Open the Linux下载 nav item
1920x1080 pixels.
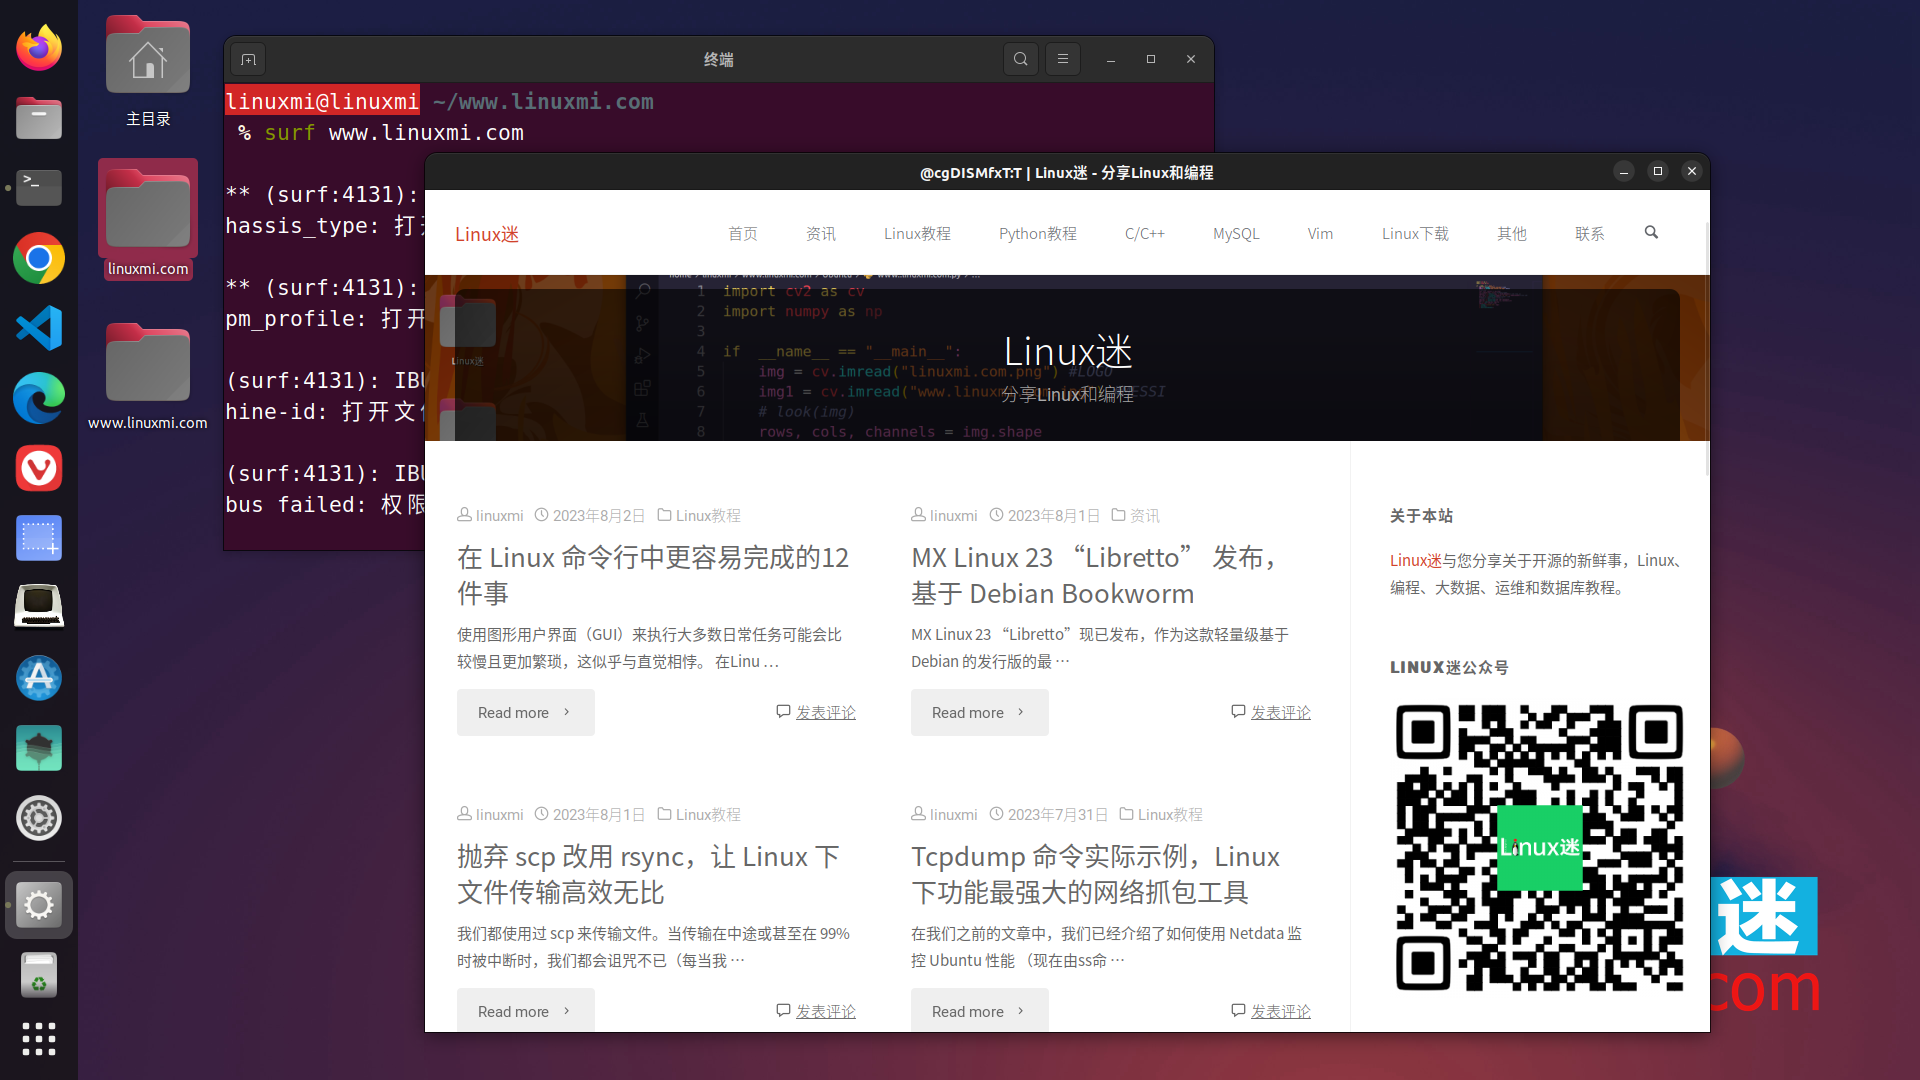[x=1415, y=233]
